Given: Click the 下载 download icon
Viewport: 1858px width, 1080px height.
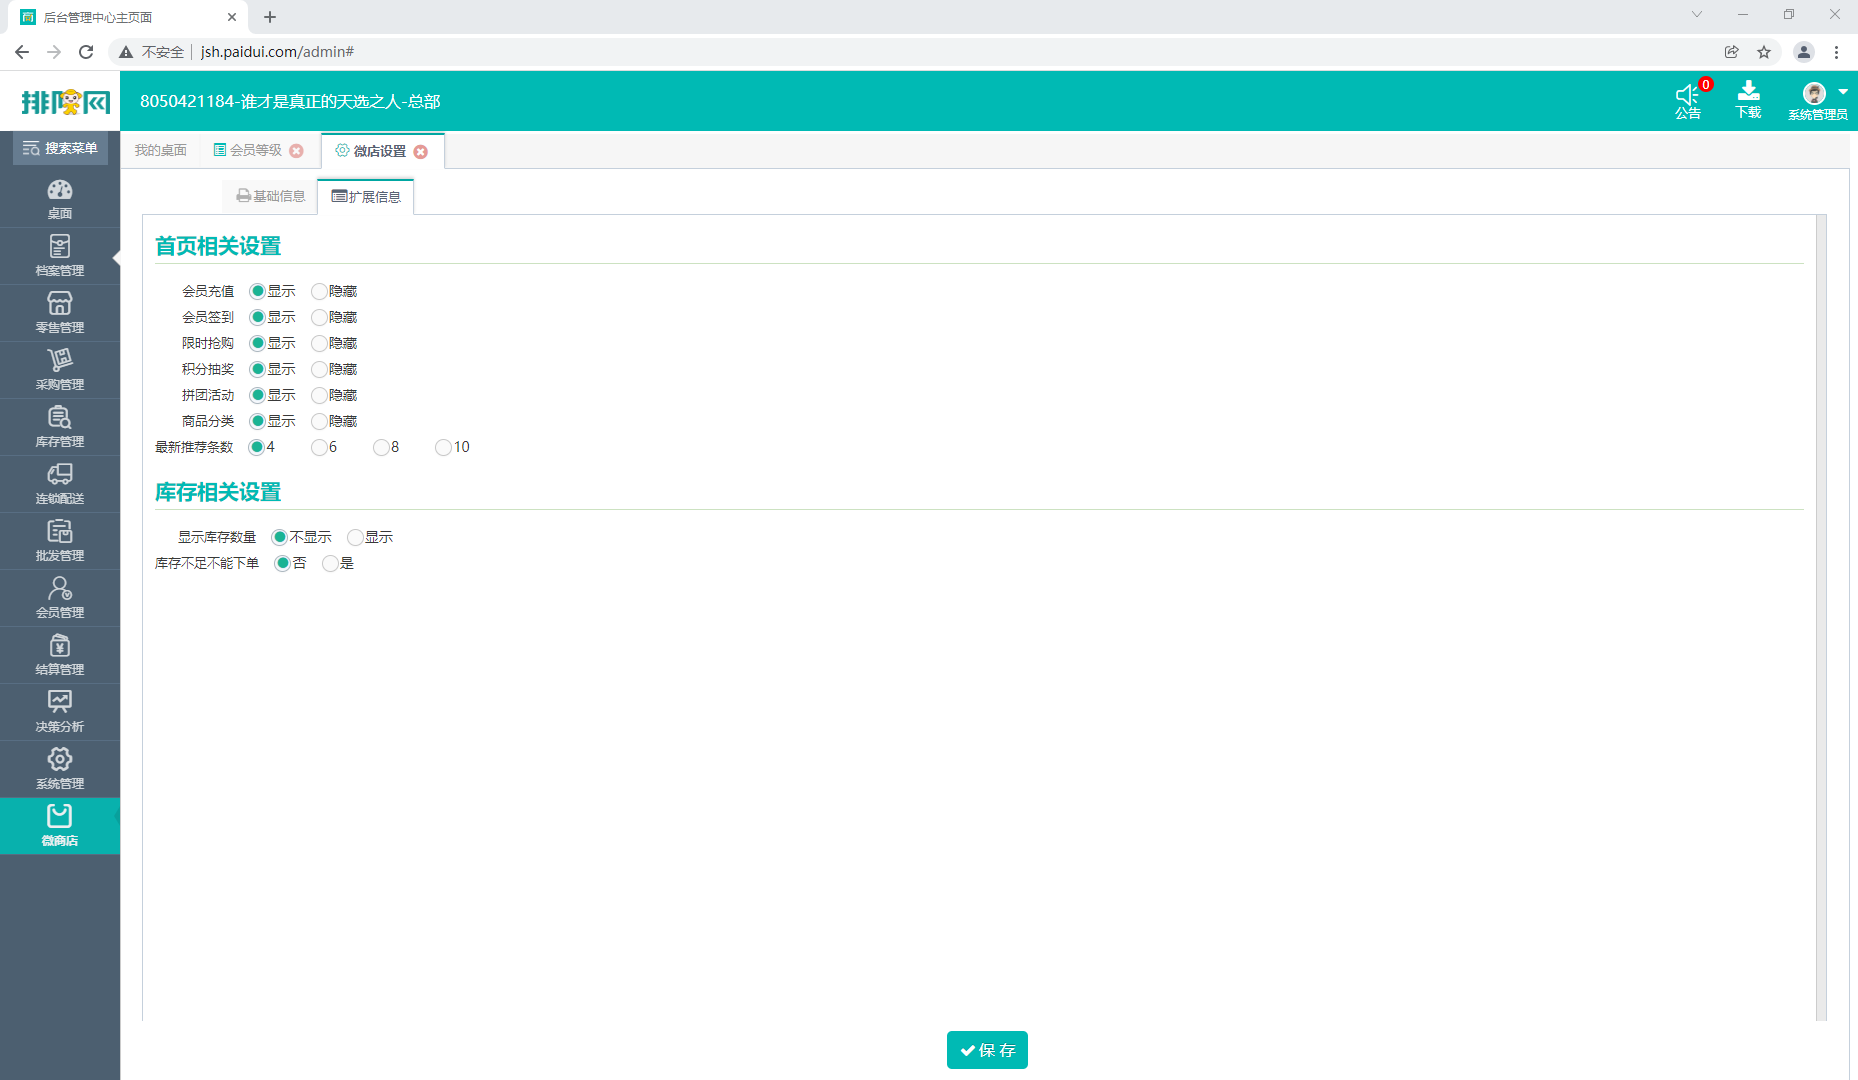Looking at the screenshot, I should 1748,101.
